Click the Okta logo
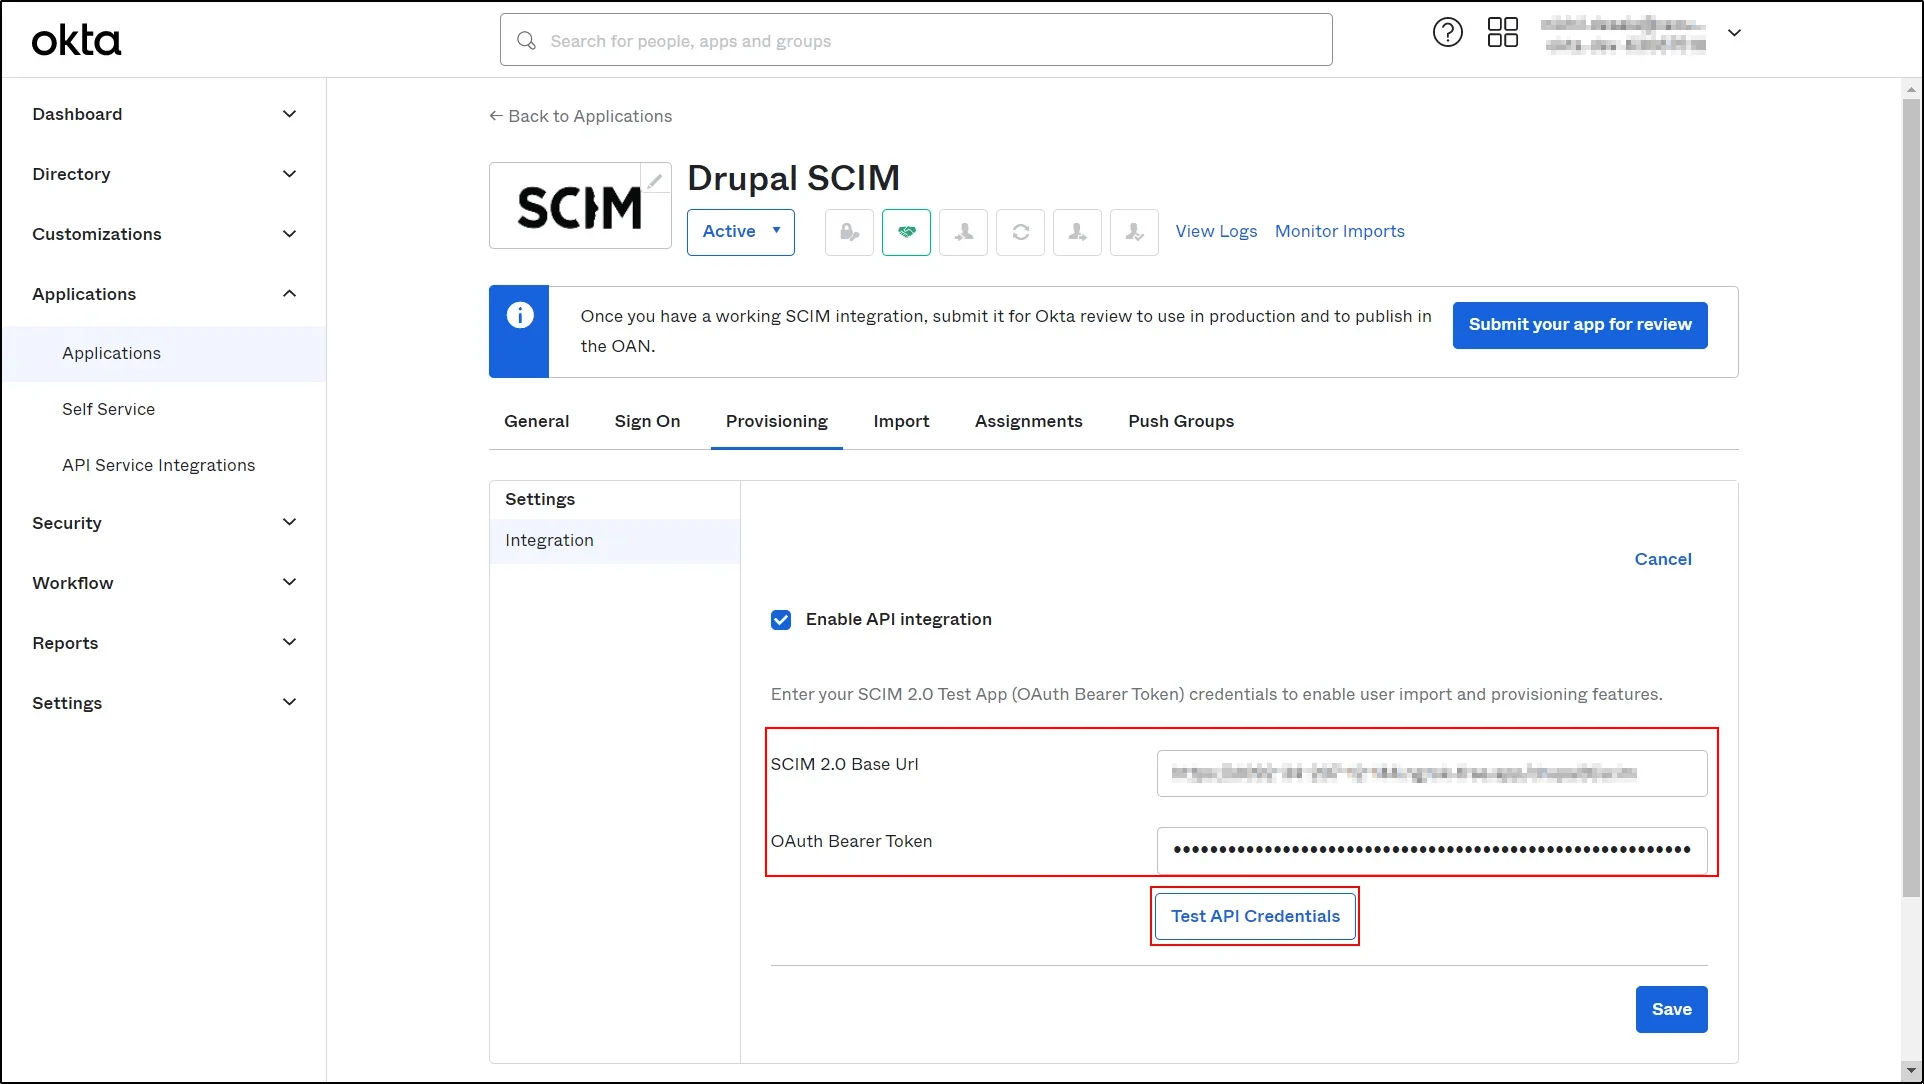 click(76, 40)
